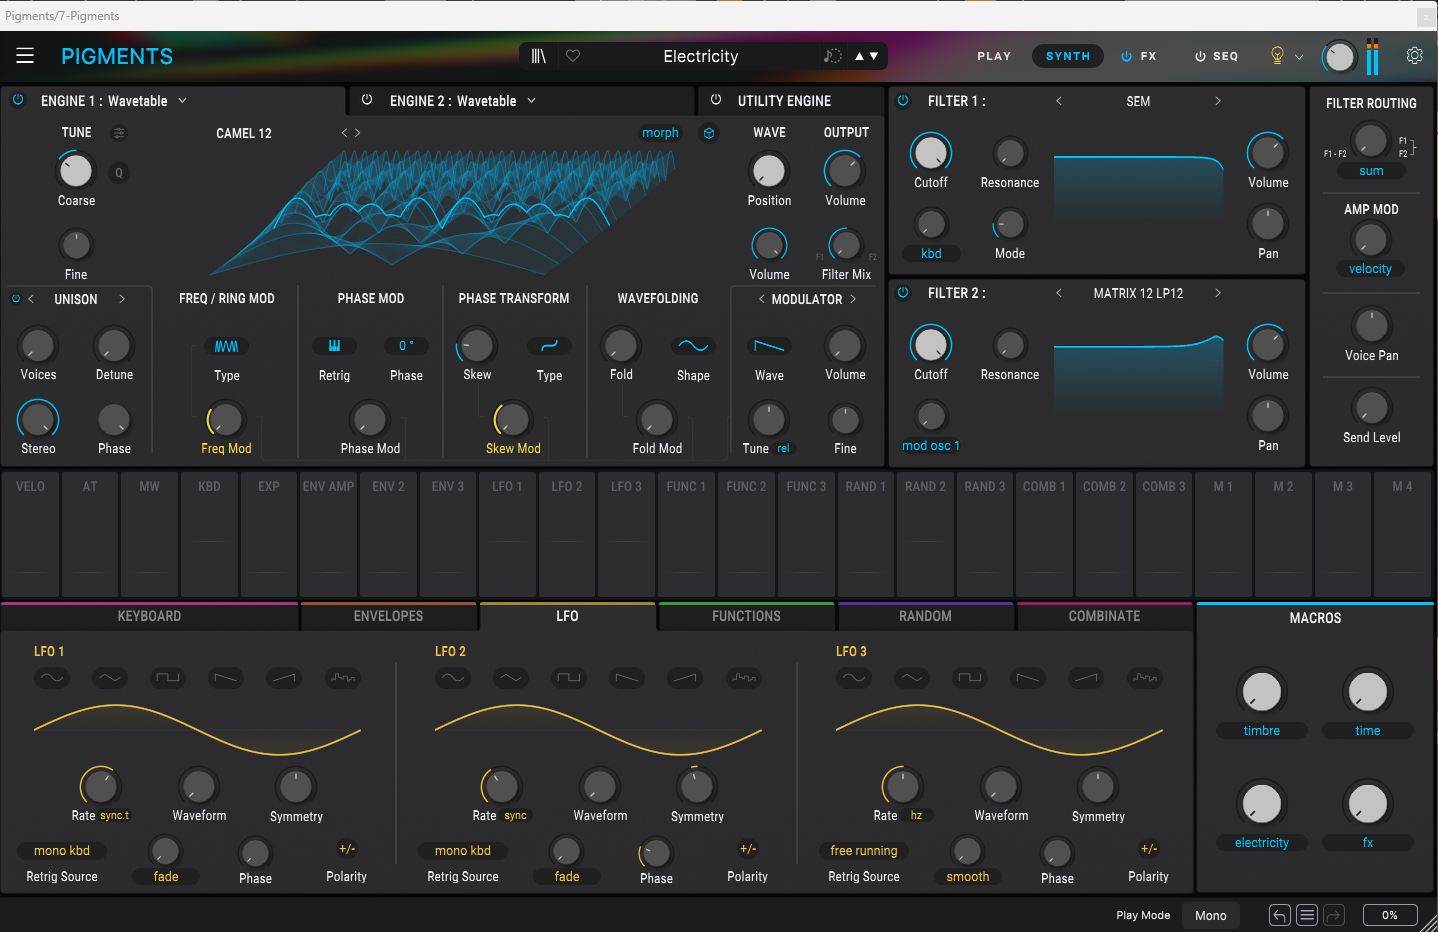The width and height of the screenshot is (1438, 932).
Task: Click the Filter 1 Cutoff knob
Action: [x=931, y=153]
